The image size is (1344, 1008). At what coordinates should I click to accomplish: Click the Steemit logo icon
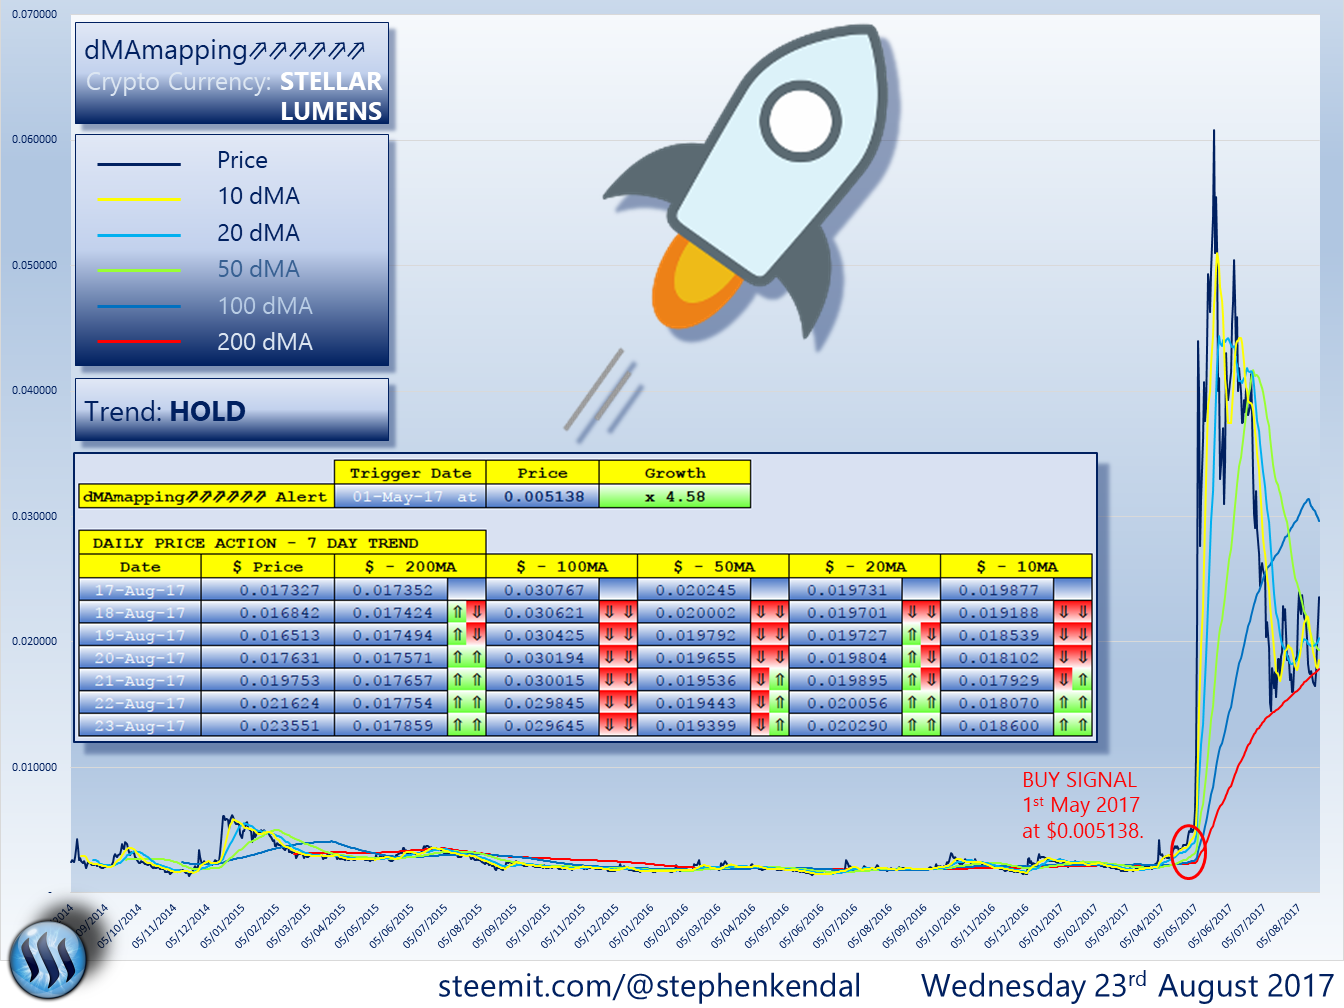click(46, 958)
